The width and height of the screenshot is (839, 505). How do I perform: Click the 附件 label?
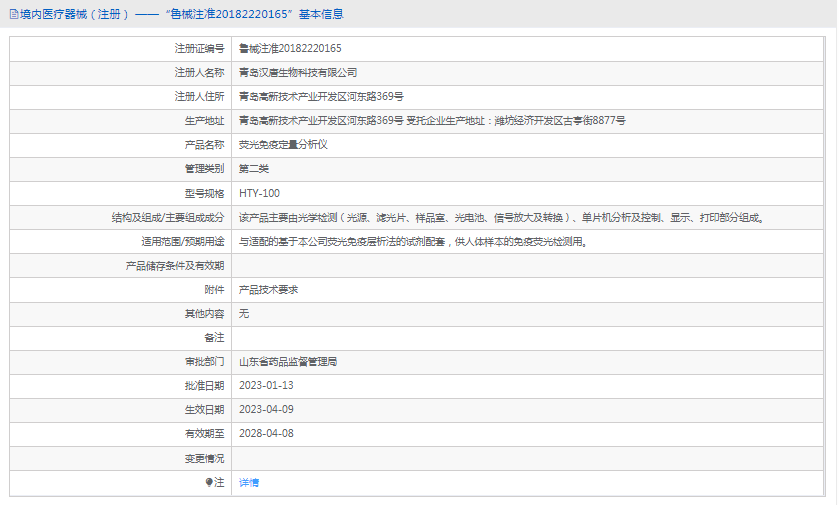click(x=215, y=290)
